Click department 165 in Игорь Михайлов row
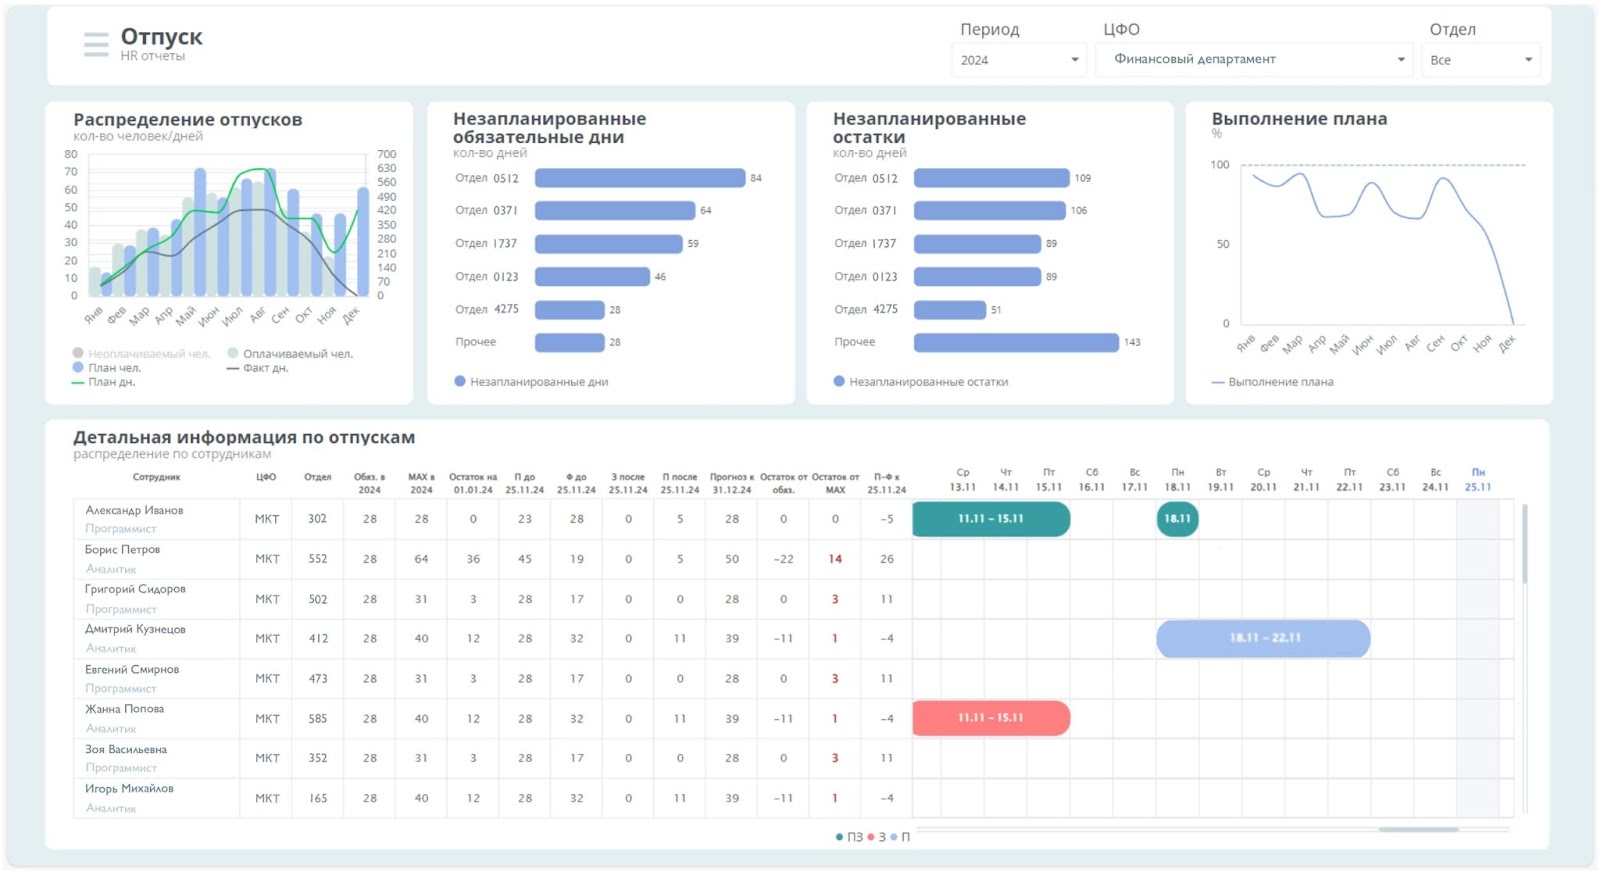This screenshot has width=1600, height=872. pyautogui.click(x=317, y=798)
